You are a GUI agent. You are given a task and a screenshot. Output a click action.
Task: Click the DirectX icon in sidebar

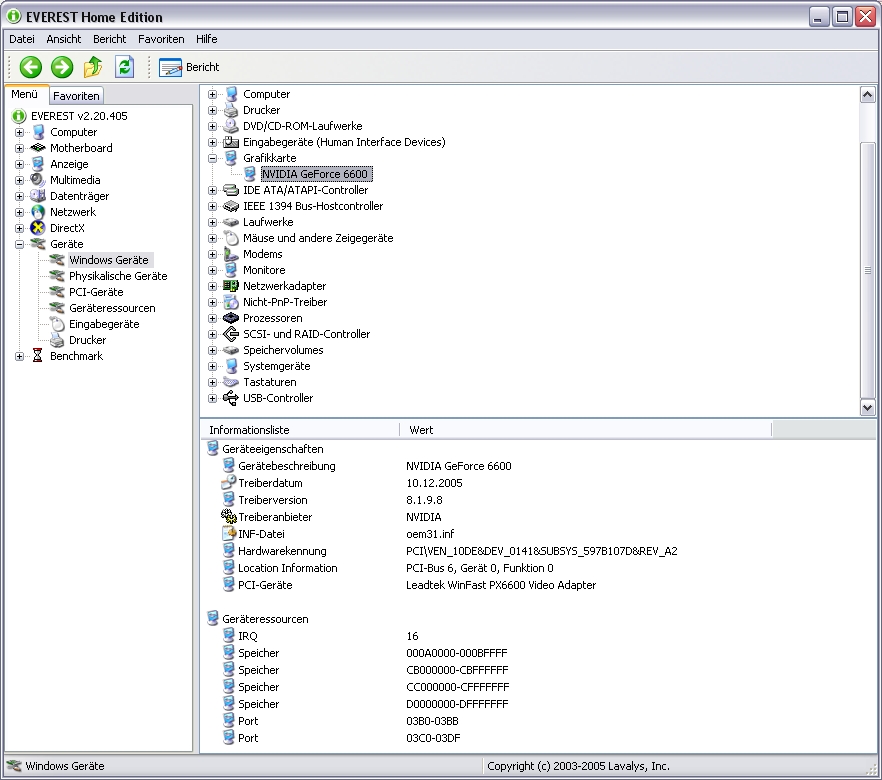(x=38, y=228)
